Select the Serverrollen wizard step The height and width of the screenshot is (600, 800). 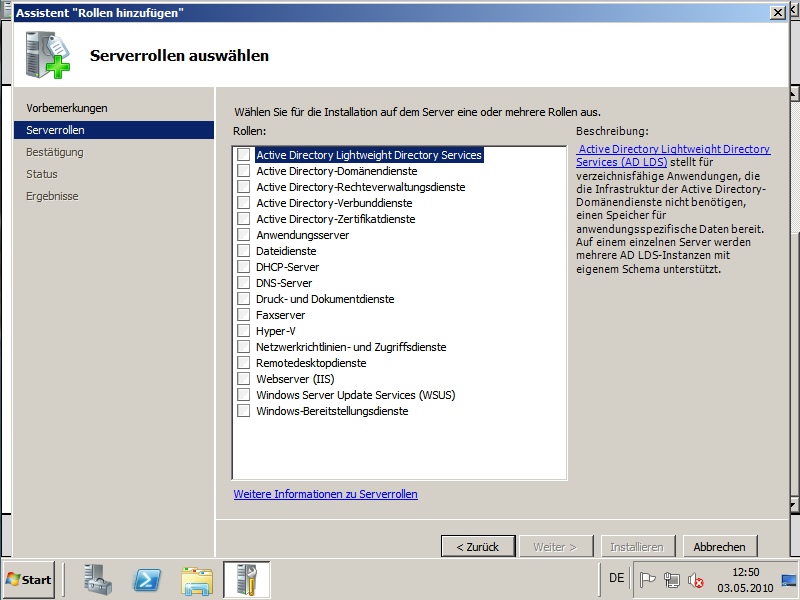point(114,130)
